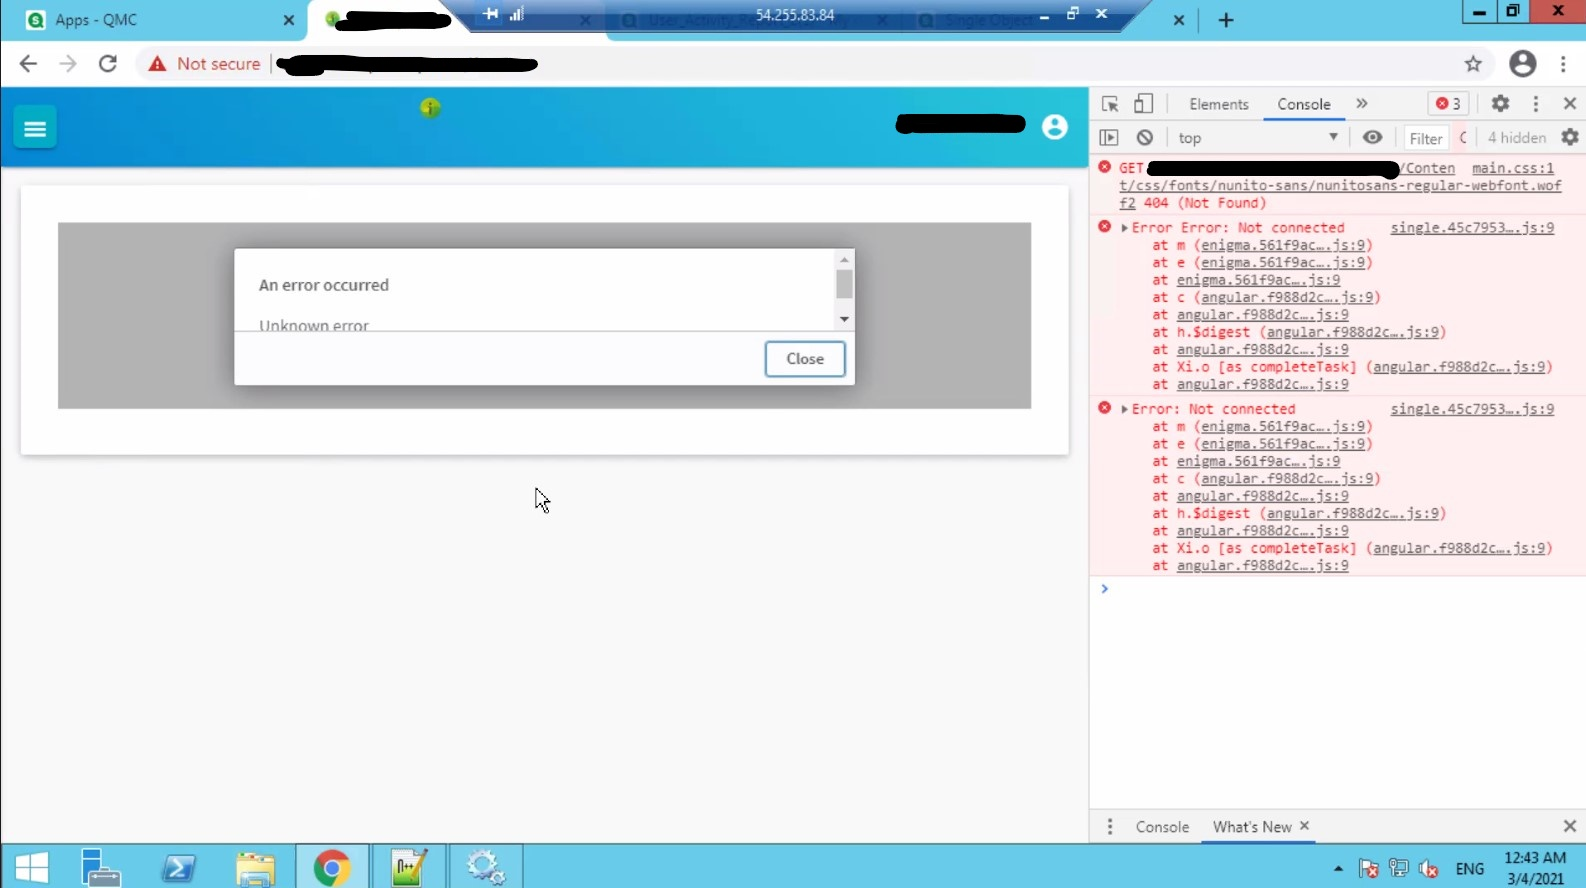Click the network icon in system tray
This screenshot has height=888, width=1586.
click(x=1398, y=868)
